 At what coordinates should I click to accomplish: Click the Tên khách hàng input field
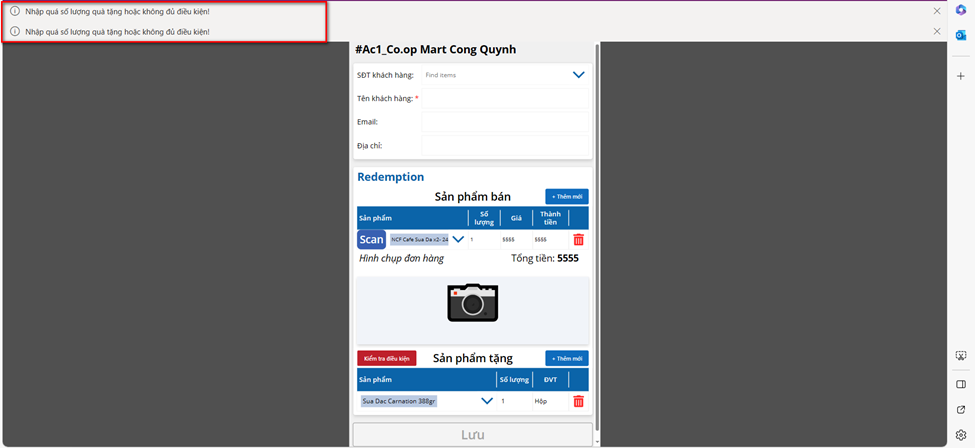(x=505, y=98)
